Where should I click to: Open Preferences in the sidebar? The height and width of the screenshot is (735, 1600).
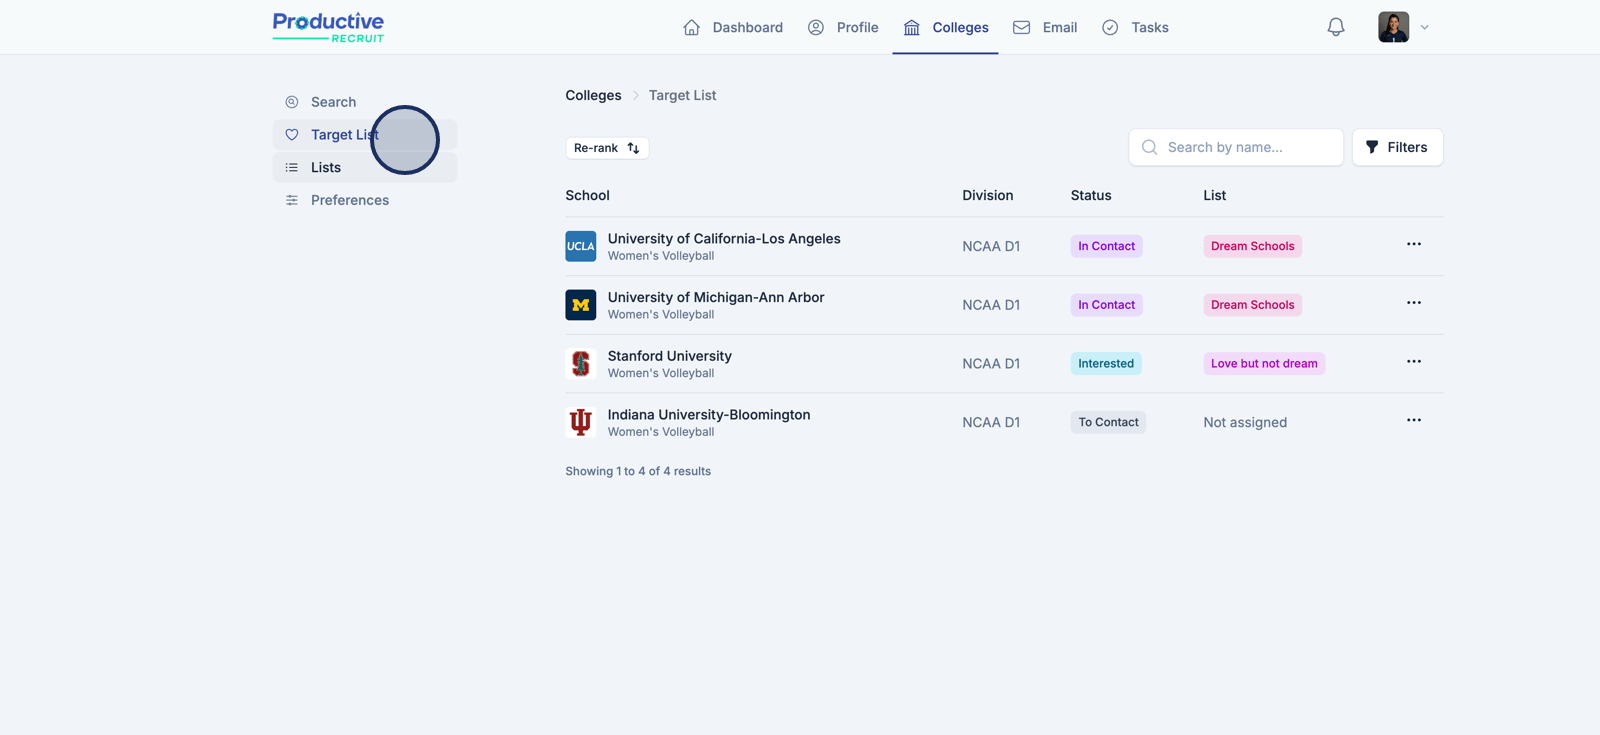pyautogui.click(x=365, y=200)
